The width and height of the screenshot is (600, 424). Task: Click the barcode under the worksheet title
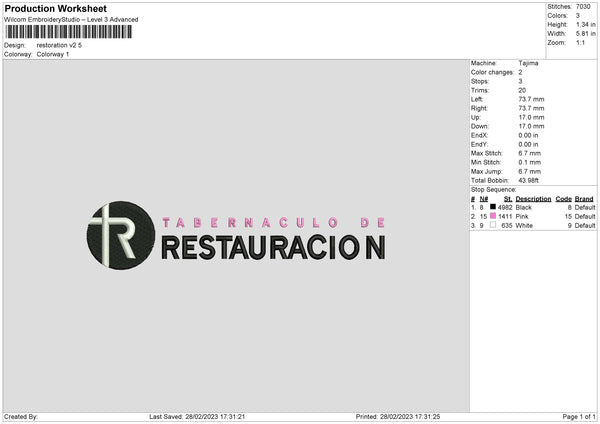point(69,32)
